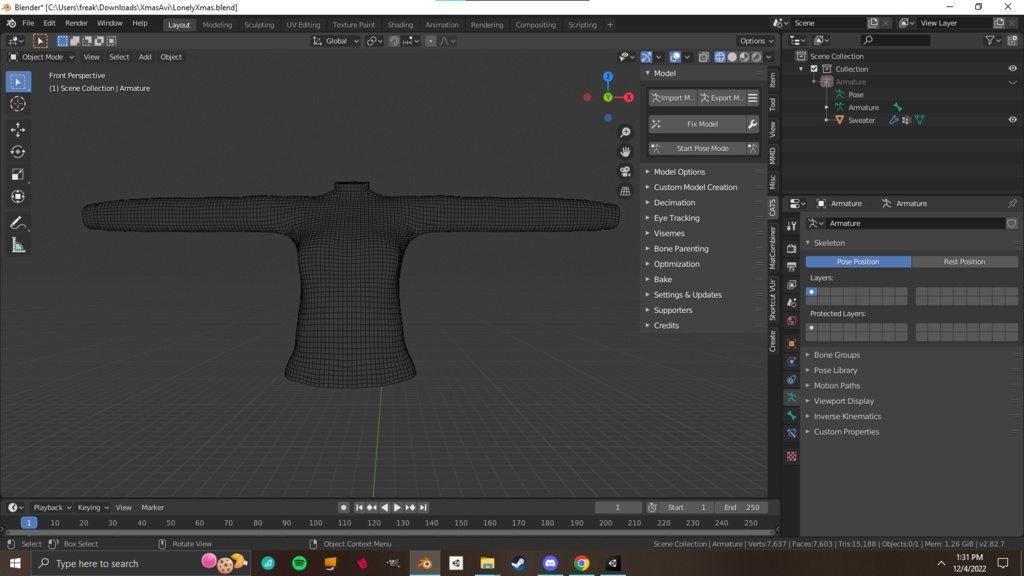Select the Measure tool

pos(18,246)
